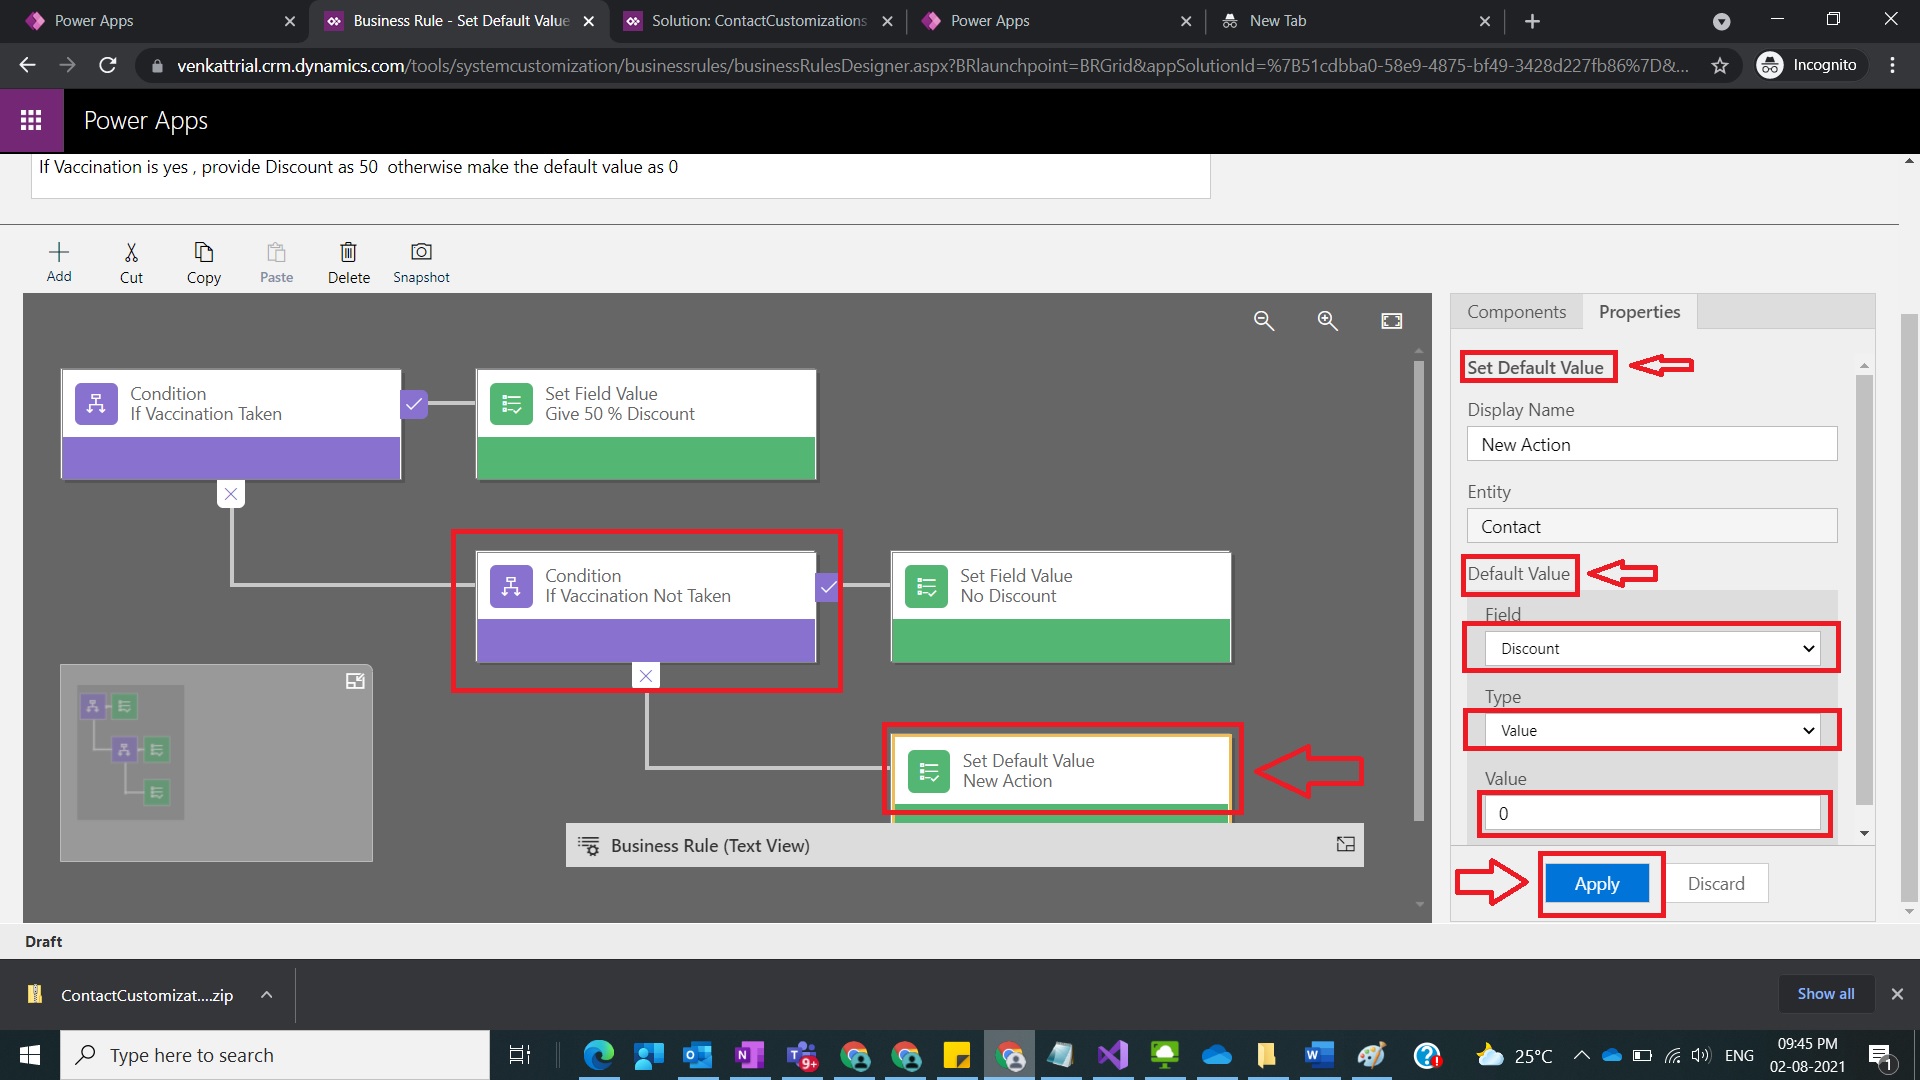The height and width of the screenshot is (1080, 1920).
Task: Take a Snapshot with camera icon
Action: 421,253
